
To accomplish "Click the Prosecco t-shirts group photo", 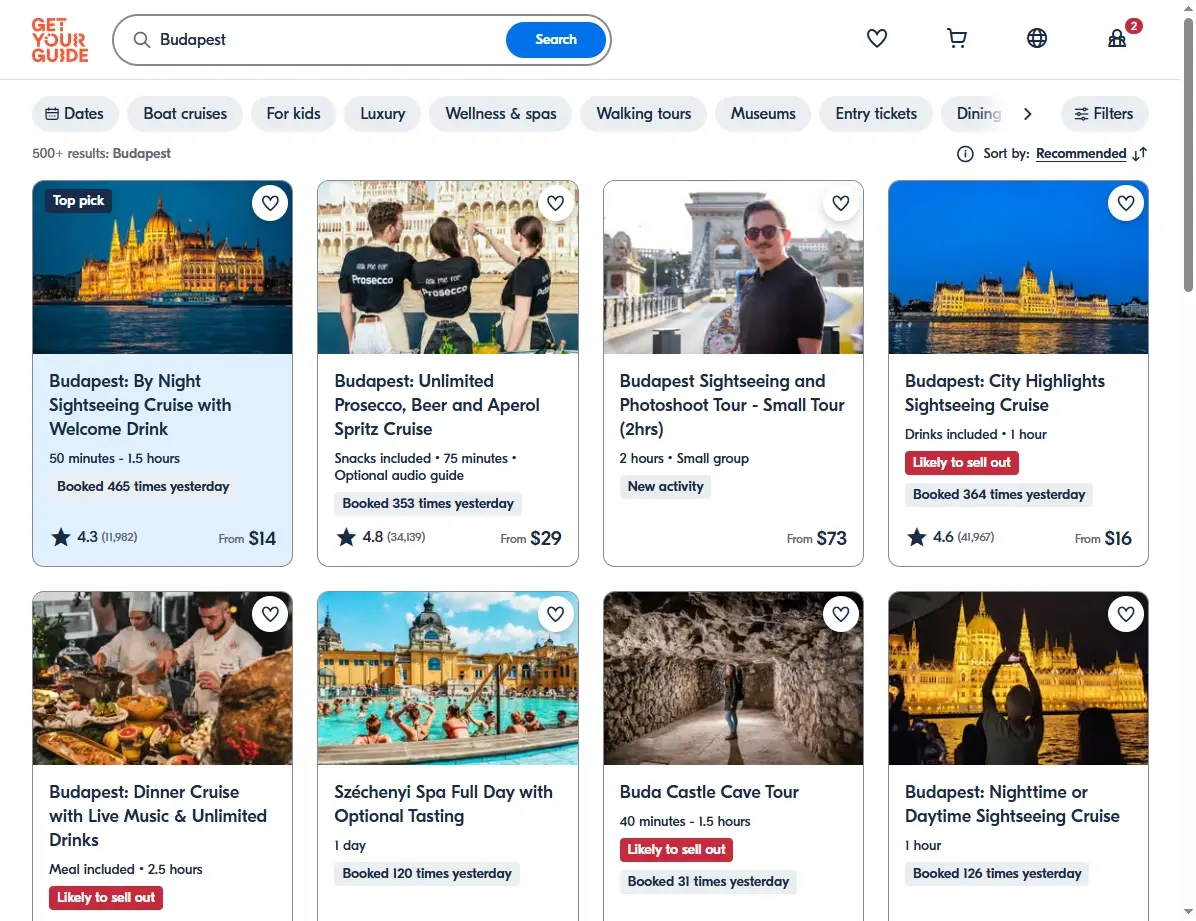I will (x=448, y=267).
